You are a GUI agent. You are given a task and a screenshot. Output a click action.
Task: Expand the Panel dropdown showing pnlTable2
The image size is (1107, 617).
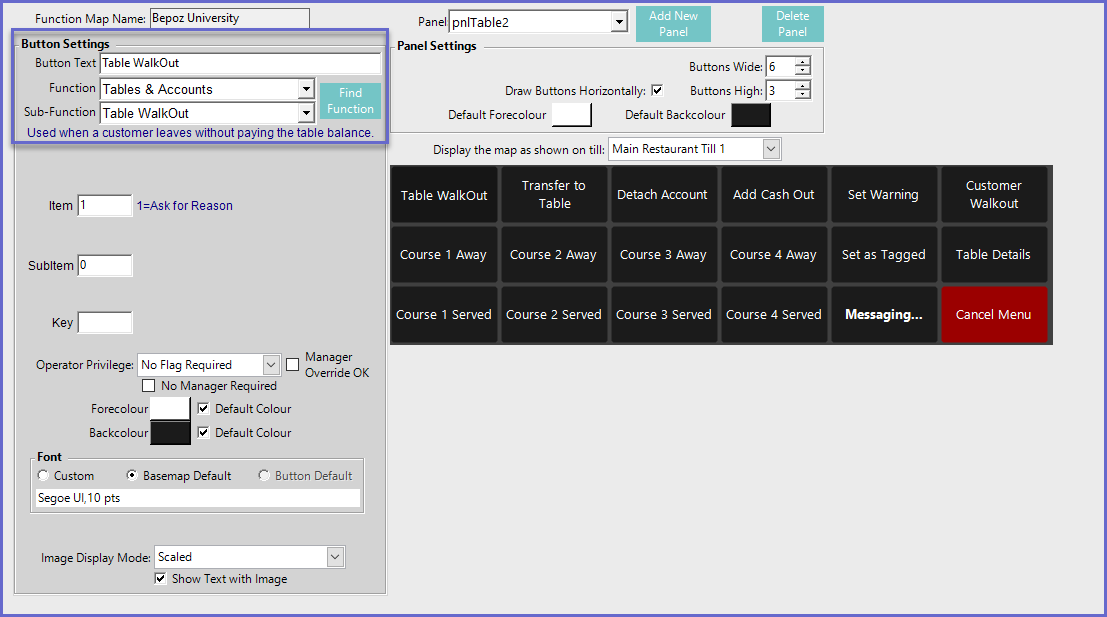point(619,22)
